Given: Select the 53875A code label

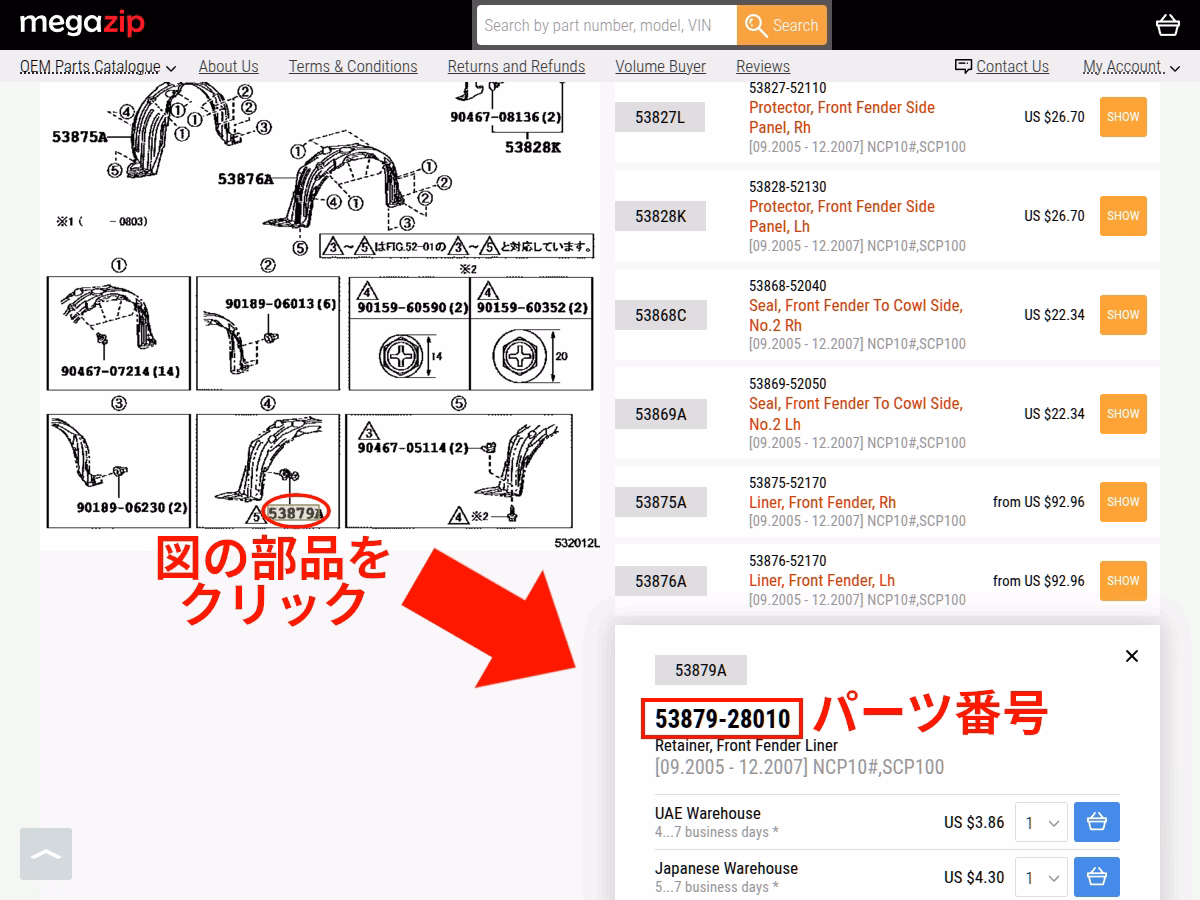Looking at the screenshot, I should click(x=660, y=502).
